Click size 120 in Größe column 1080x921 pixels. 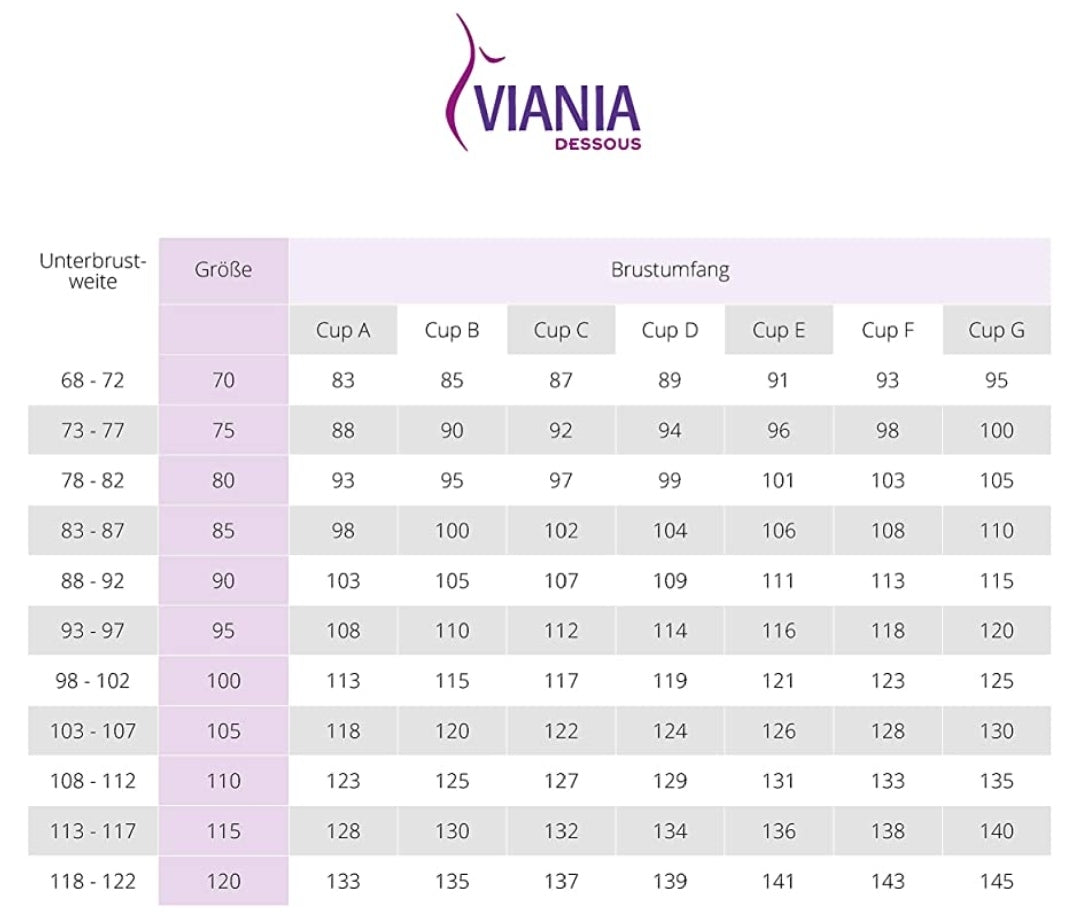coord(223,881)
